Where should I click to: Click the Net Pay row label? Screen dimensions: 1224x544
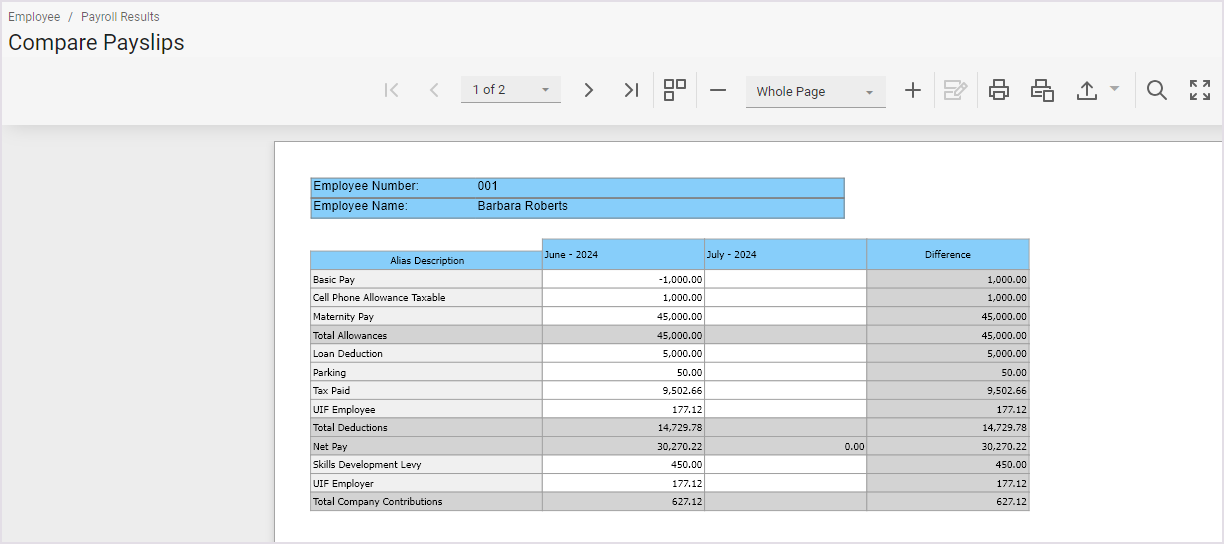click(x=330, y=446)
